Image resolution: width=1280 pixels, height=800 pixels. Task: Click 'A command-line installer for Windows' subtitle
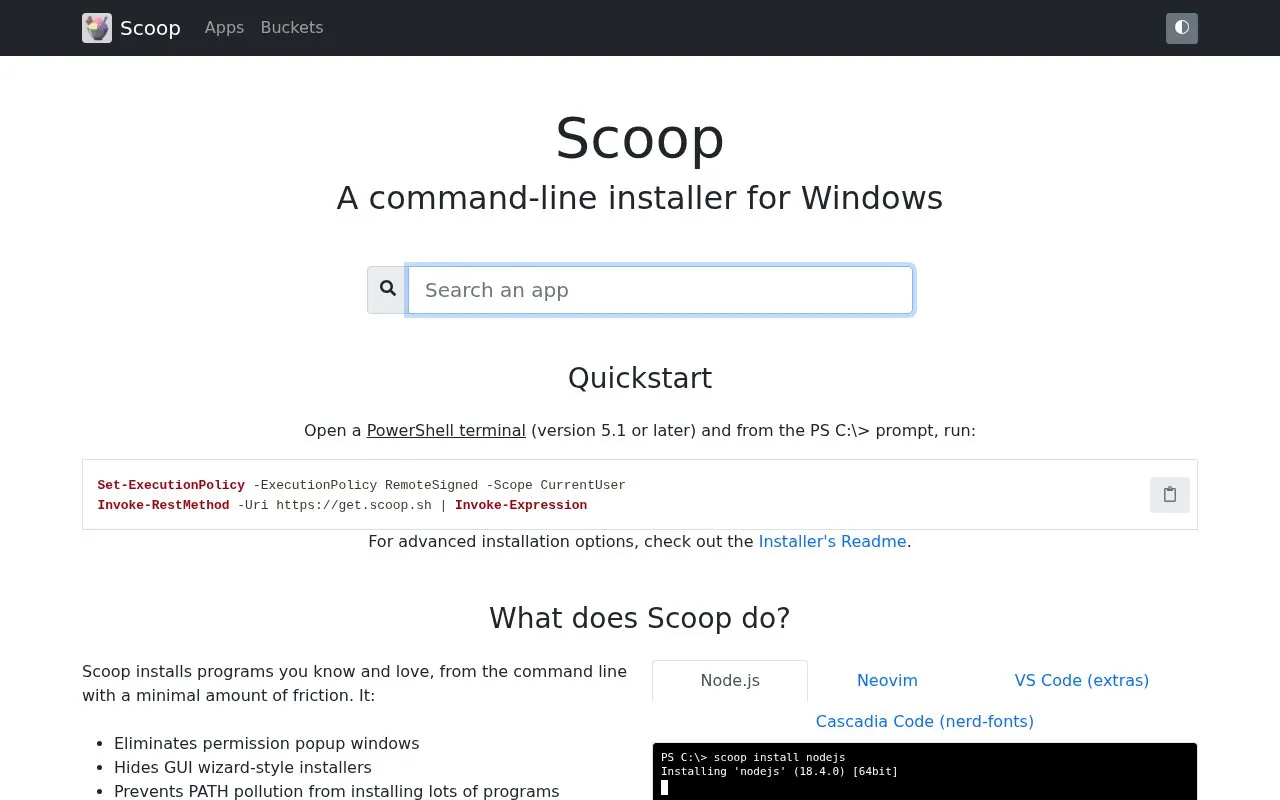click(640, 198)
